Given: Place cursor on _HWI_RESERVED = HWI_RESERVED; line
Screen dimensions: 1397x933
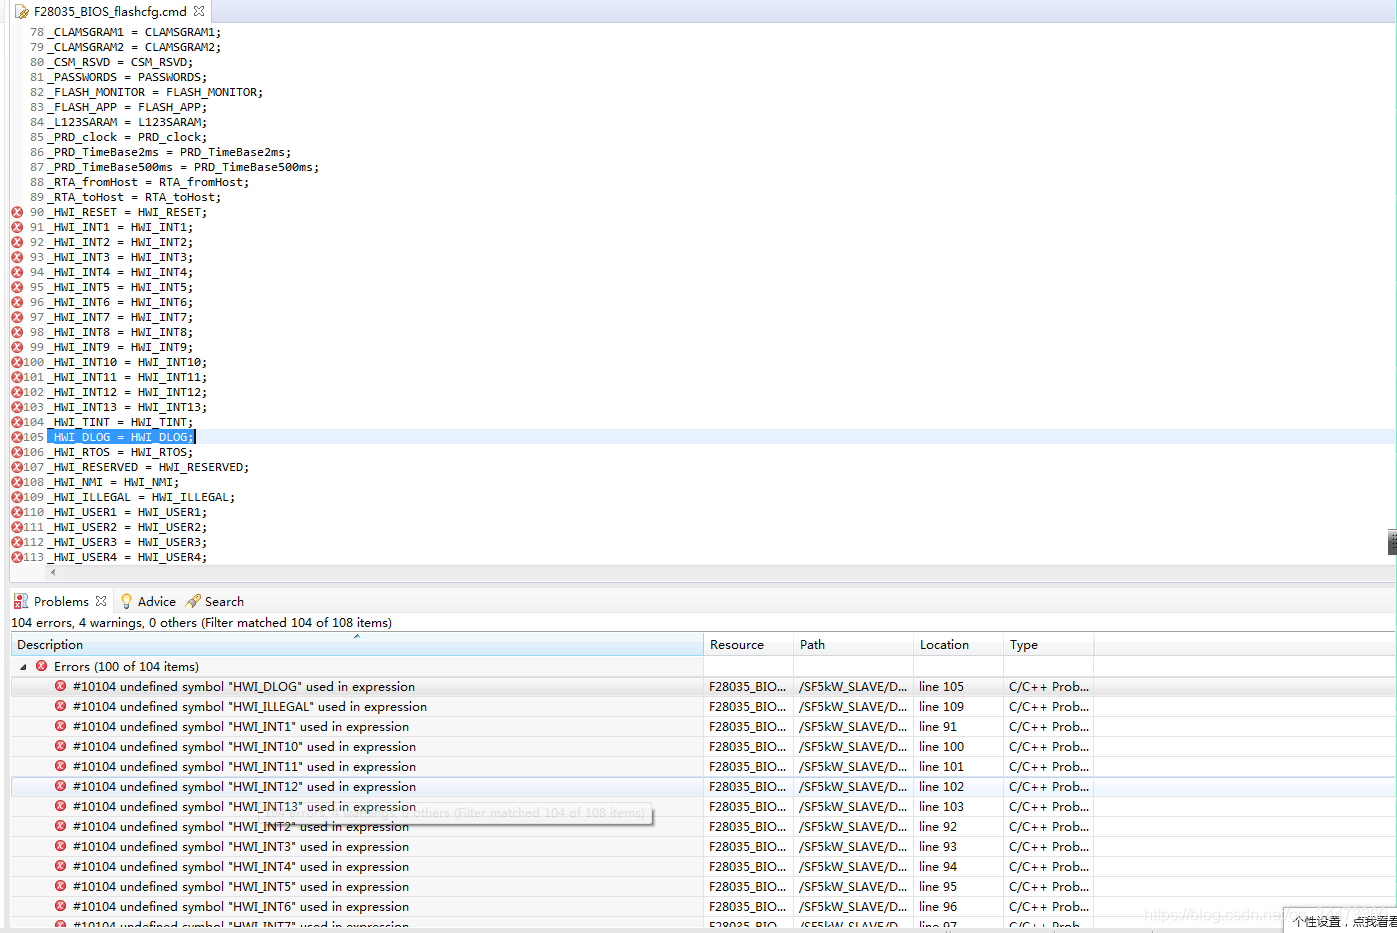Looking at the screenshot, I should click(x=148, y=467).
